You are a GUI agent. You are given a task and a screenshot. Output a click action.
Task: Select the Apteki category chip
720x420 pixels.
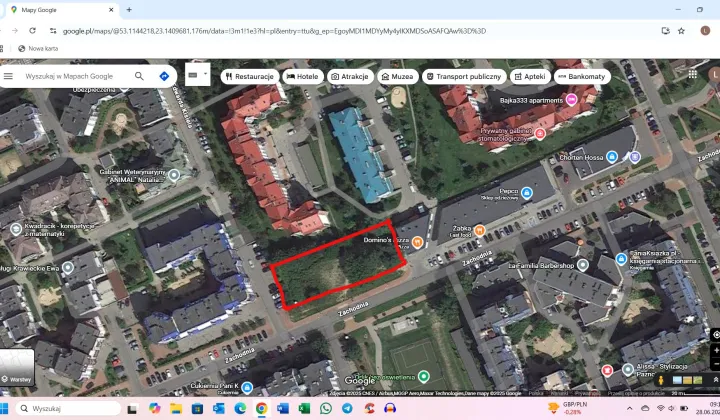point(530,77)
